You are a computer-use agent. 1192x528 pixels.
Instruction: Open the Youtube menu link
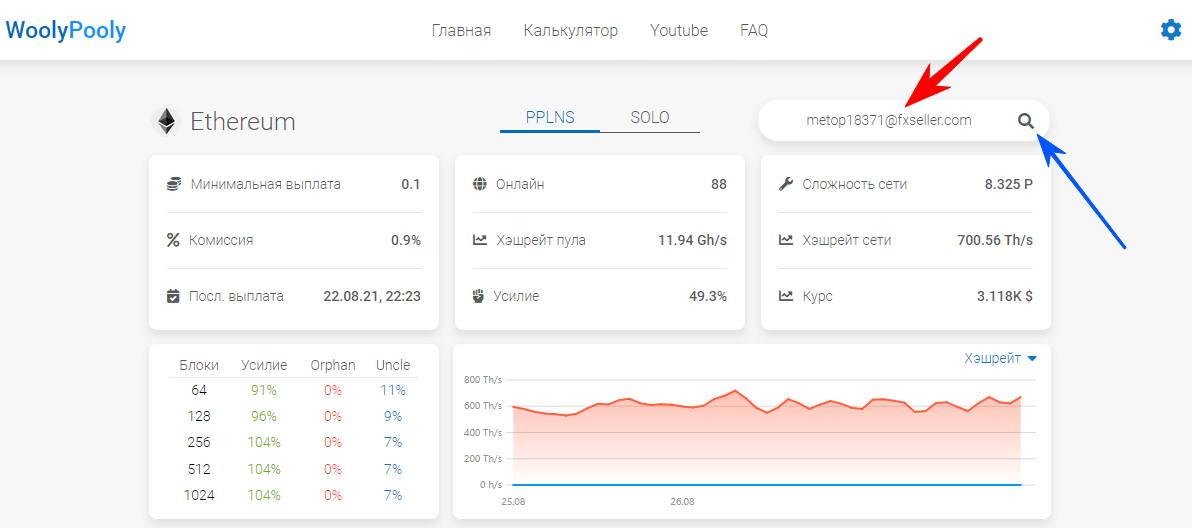pos(679,30)
